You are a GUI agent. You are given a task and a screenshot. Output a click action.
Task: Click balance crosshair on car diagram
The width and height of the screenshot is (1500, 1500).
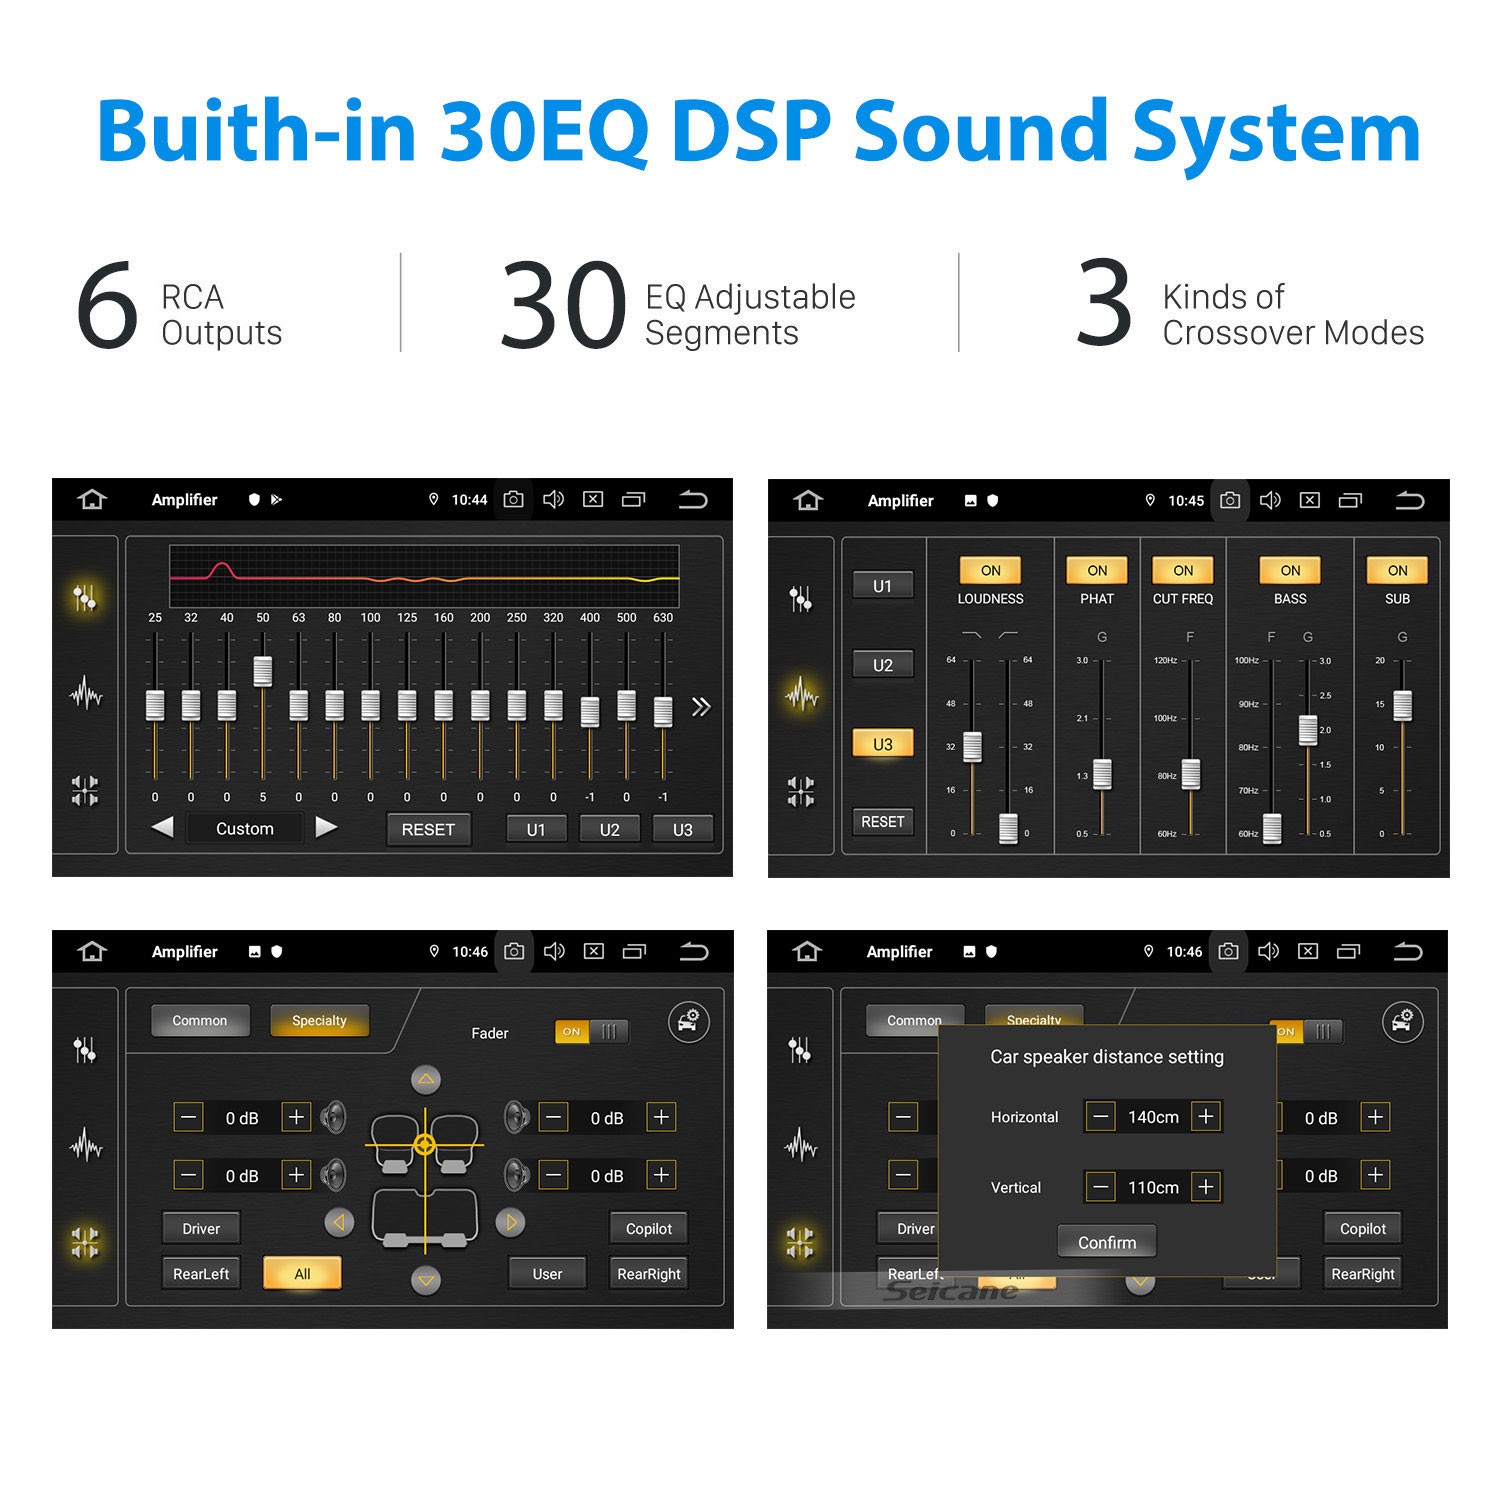[x=424, y=1144]
